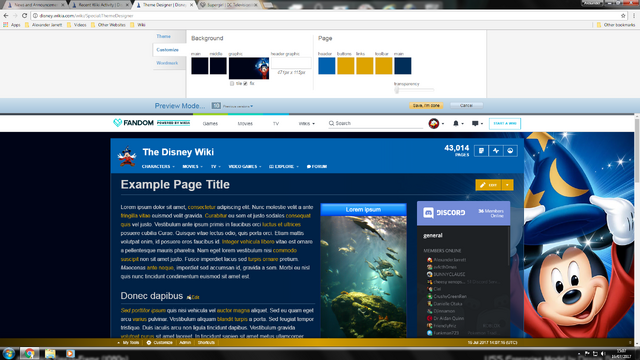Click the admin dashboard icon in wiki header

tap(510, 151)
